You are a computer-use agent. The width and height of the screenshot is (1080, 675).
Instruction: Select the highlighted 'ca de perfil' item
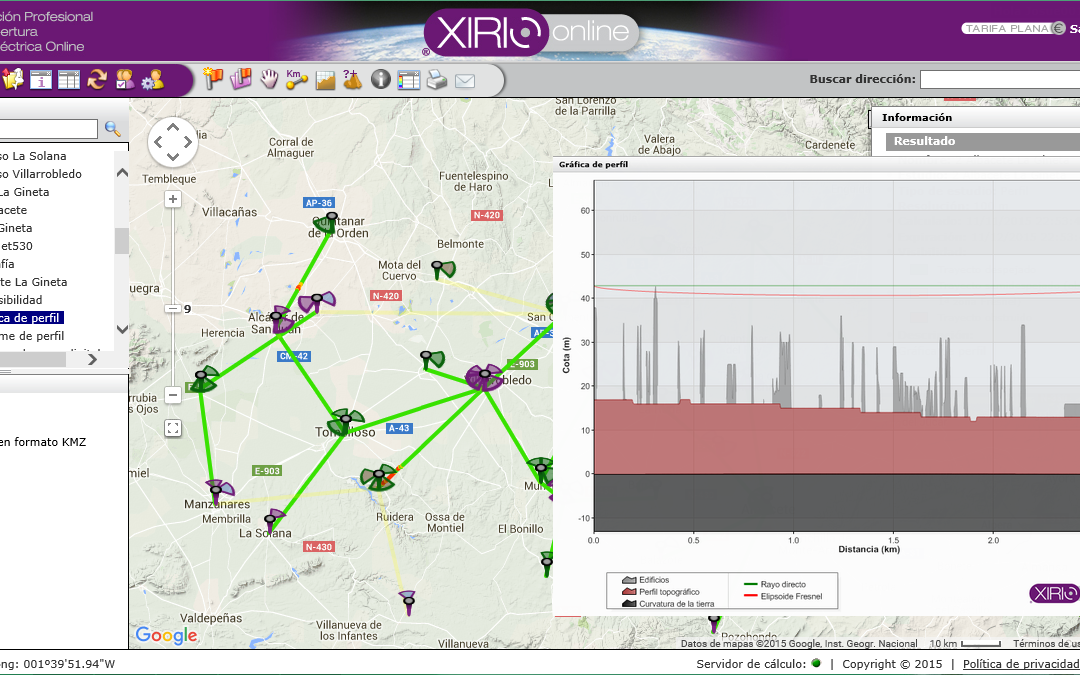pyautogui.click(x=32, y=318)
